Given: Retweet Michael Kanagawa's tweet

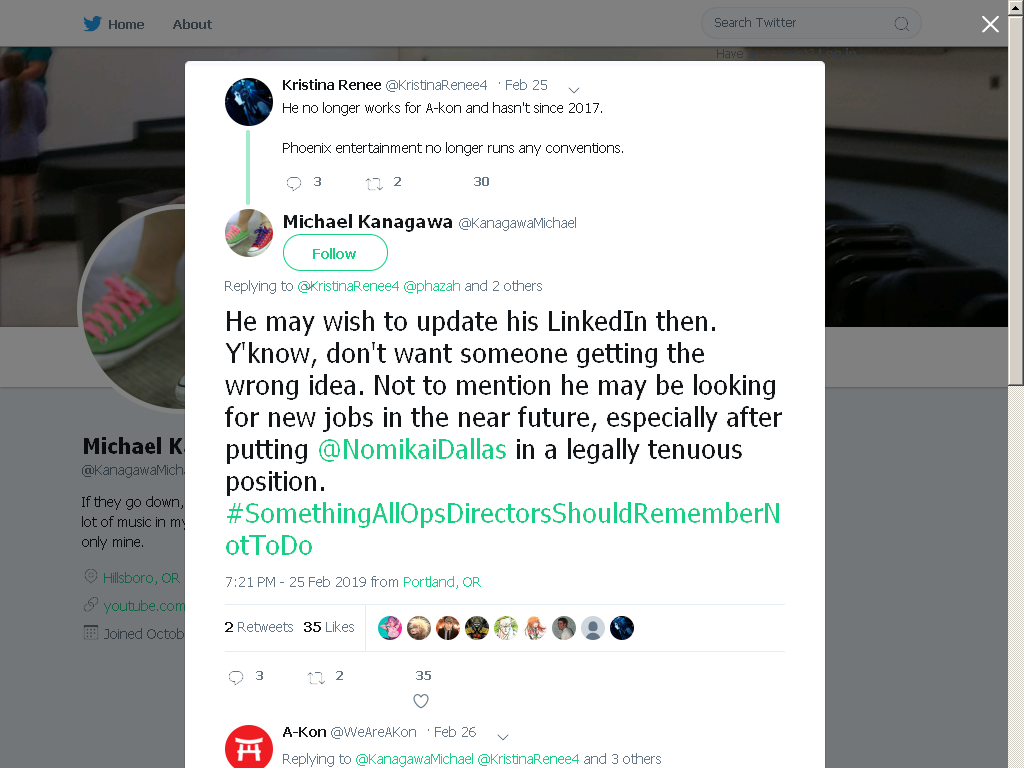Looking at the screenshot, I should (x=316, y=678).
